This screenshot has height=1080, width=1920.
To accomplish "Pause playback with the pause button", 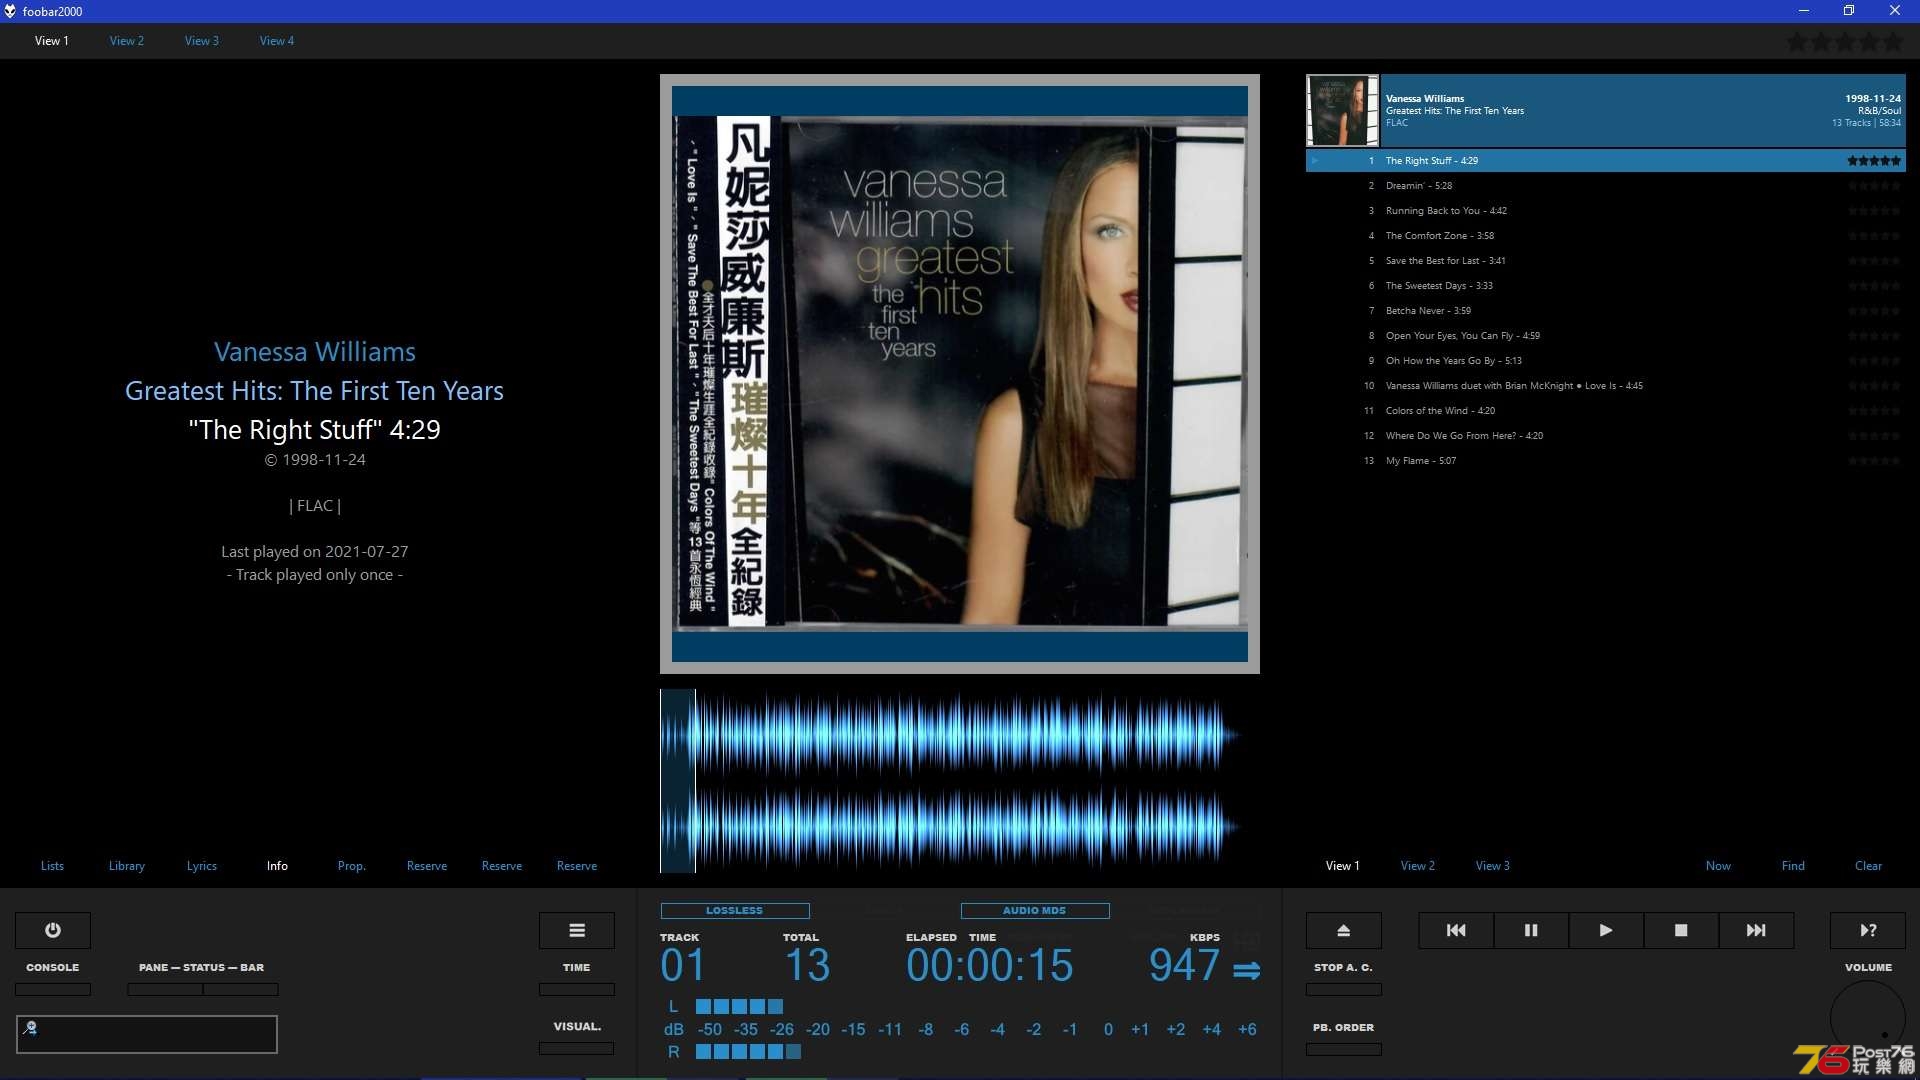I will (x=1531, y=930).
